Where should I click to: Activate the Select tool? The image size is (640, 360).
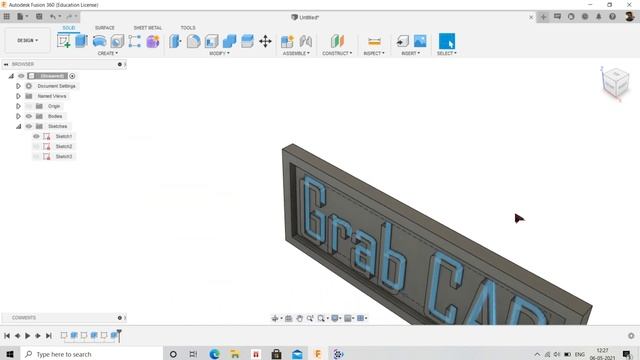coord(447,41)
